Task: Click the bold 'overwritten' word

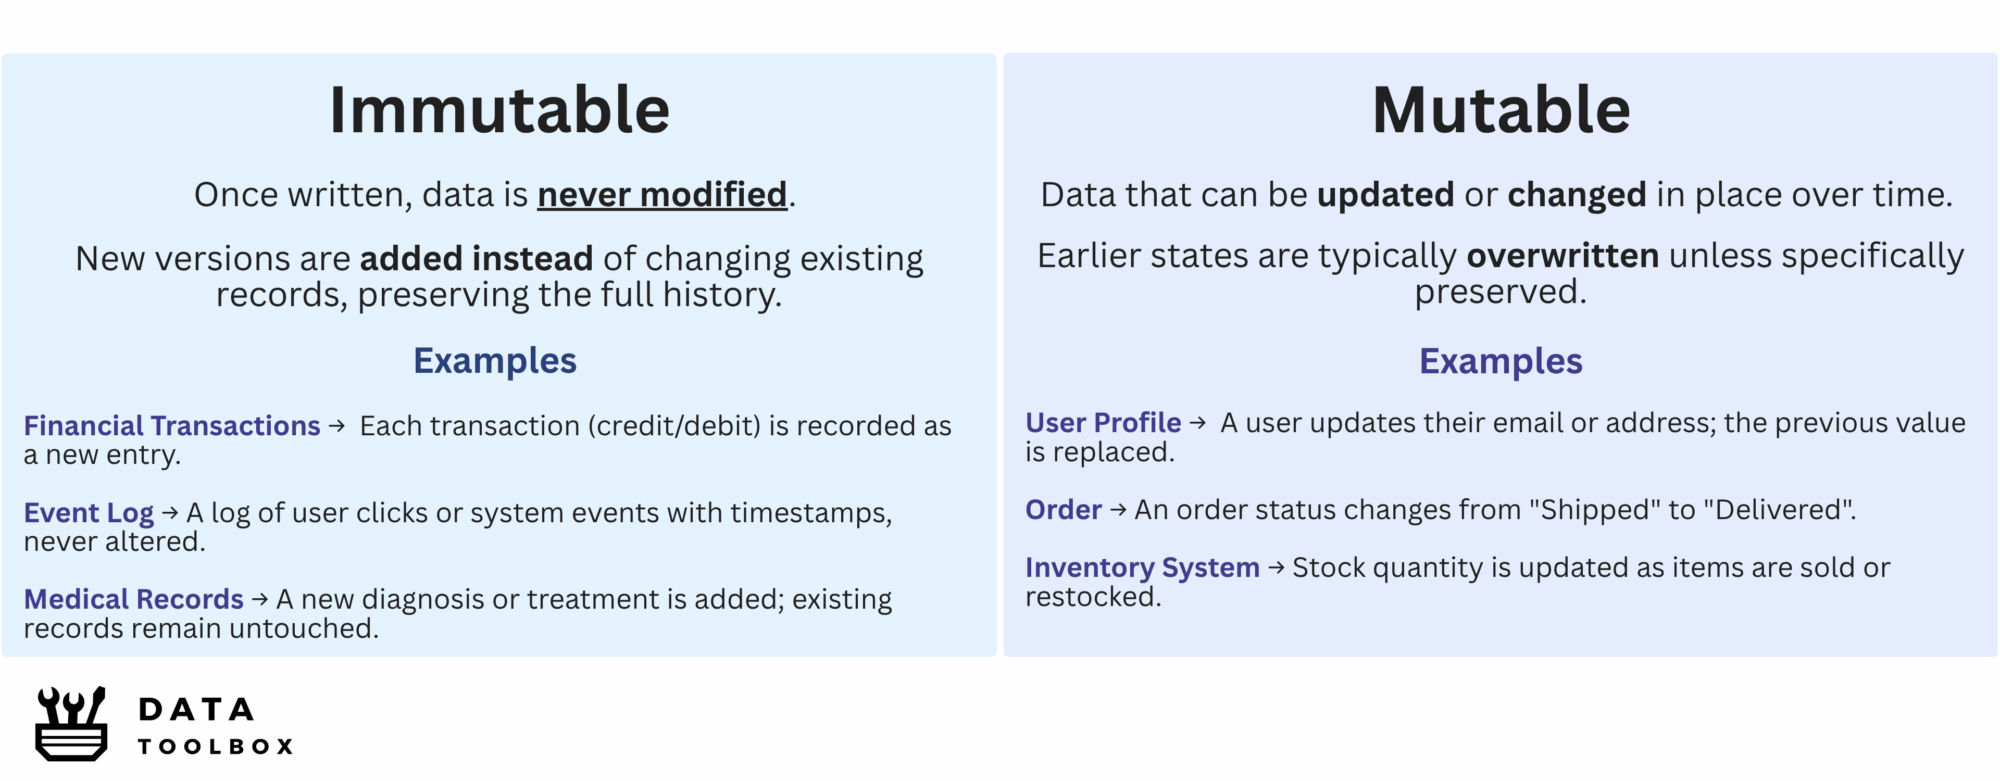Action: coord(1563,256)
